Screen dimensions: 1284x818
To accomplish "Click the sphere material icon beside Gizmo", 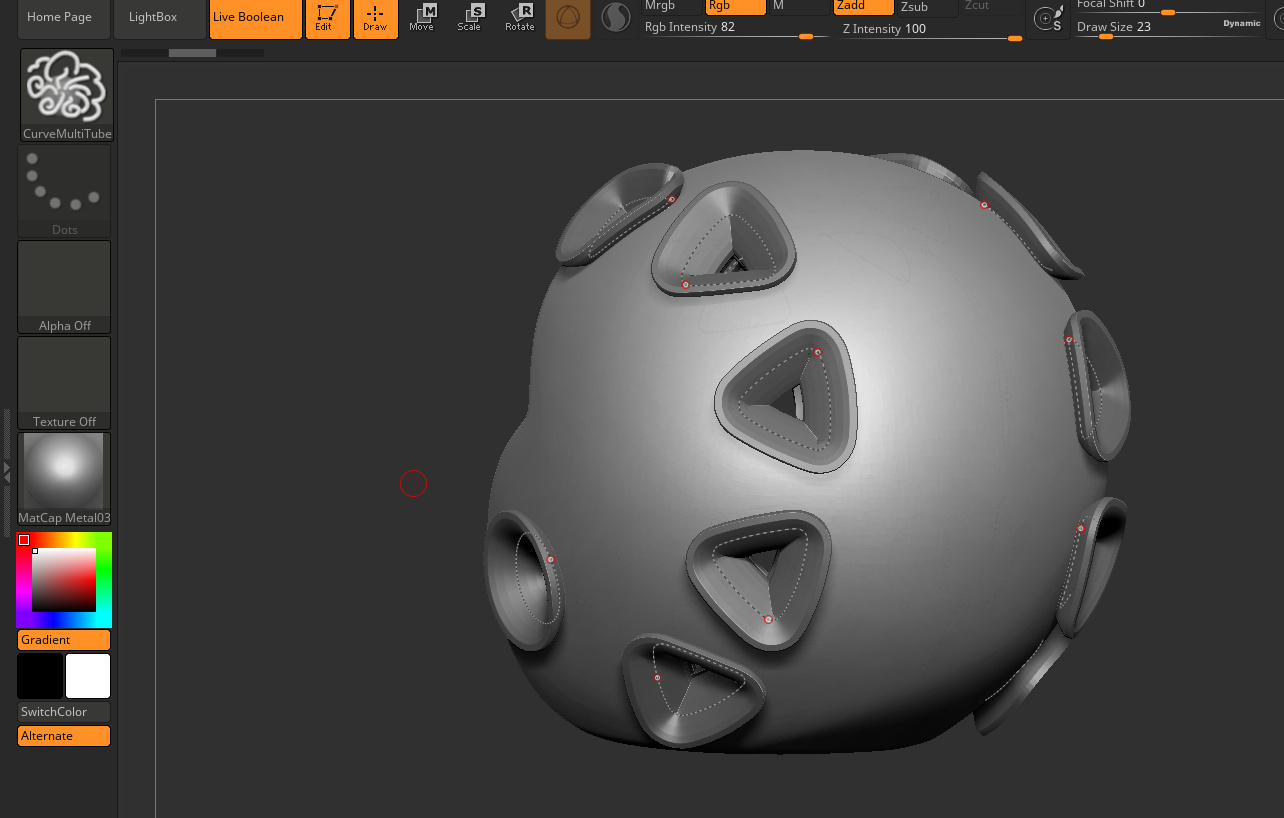I will coord(616,18).
